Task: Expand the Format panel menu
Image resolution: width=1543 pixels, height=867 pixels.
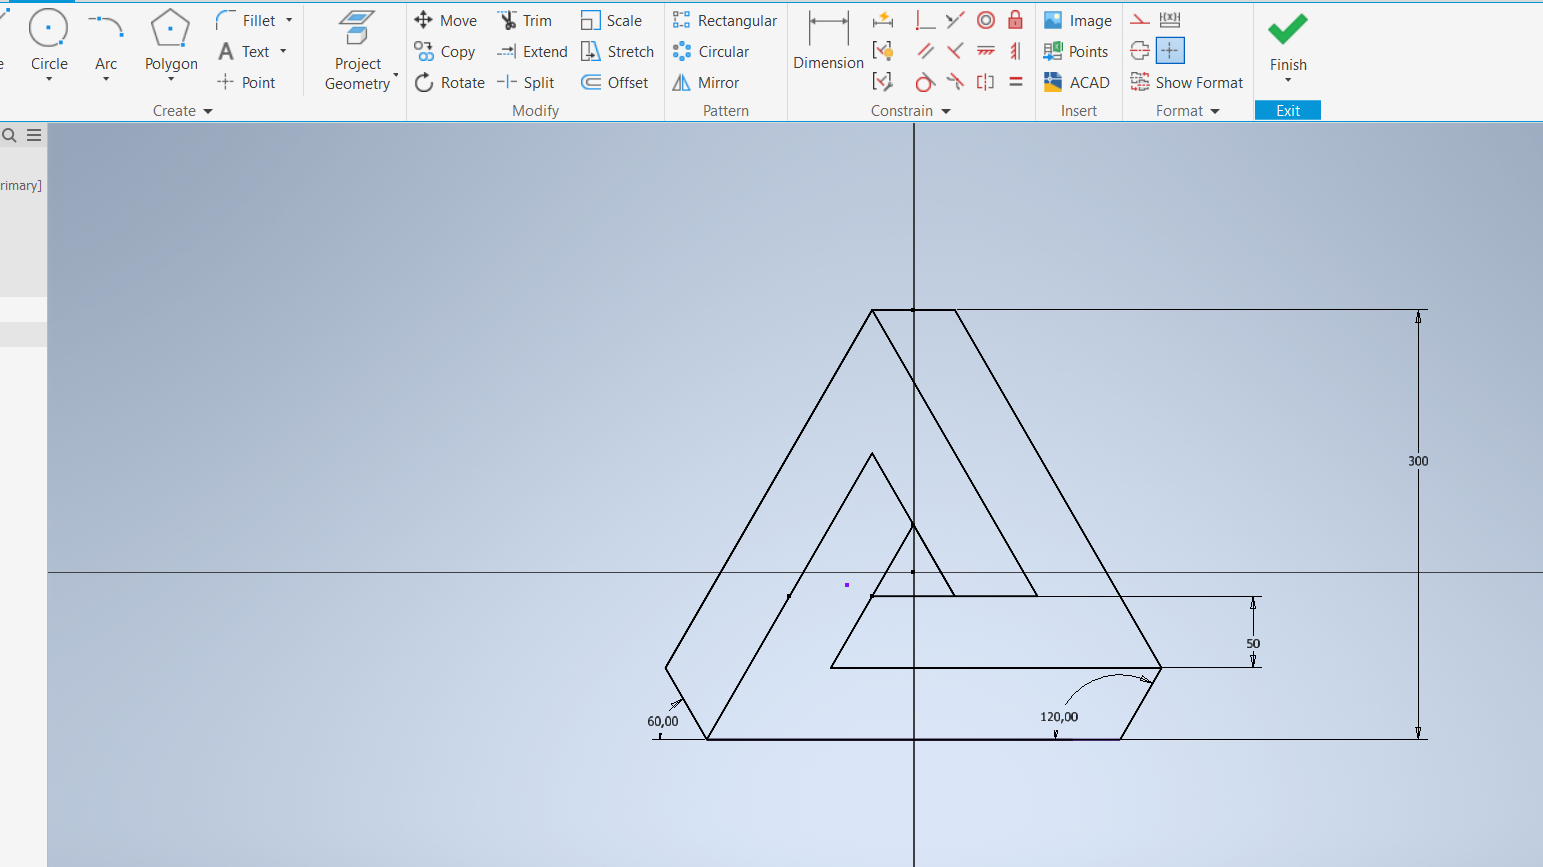Action: pyautogui.click(x=1215, y=111)
